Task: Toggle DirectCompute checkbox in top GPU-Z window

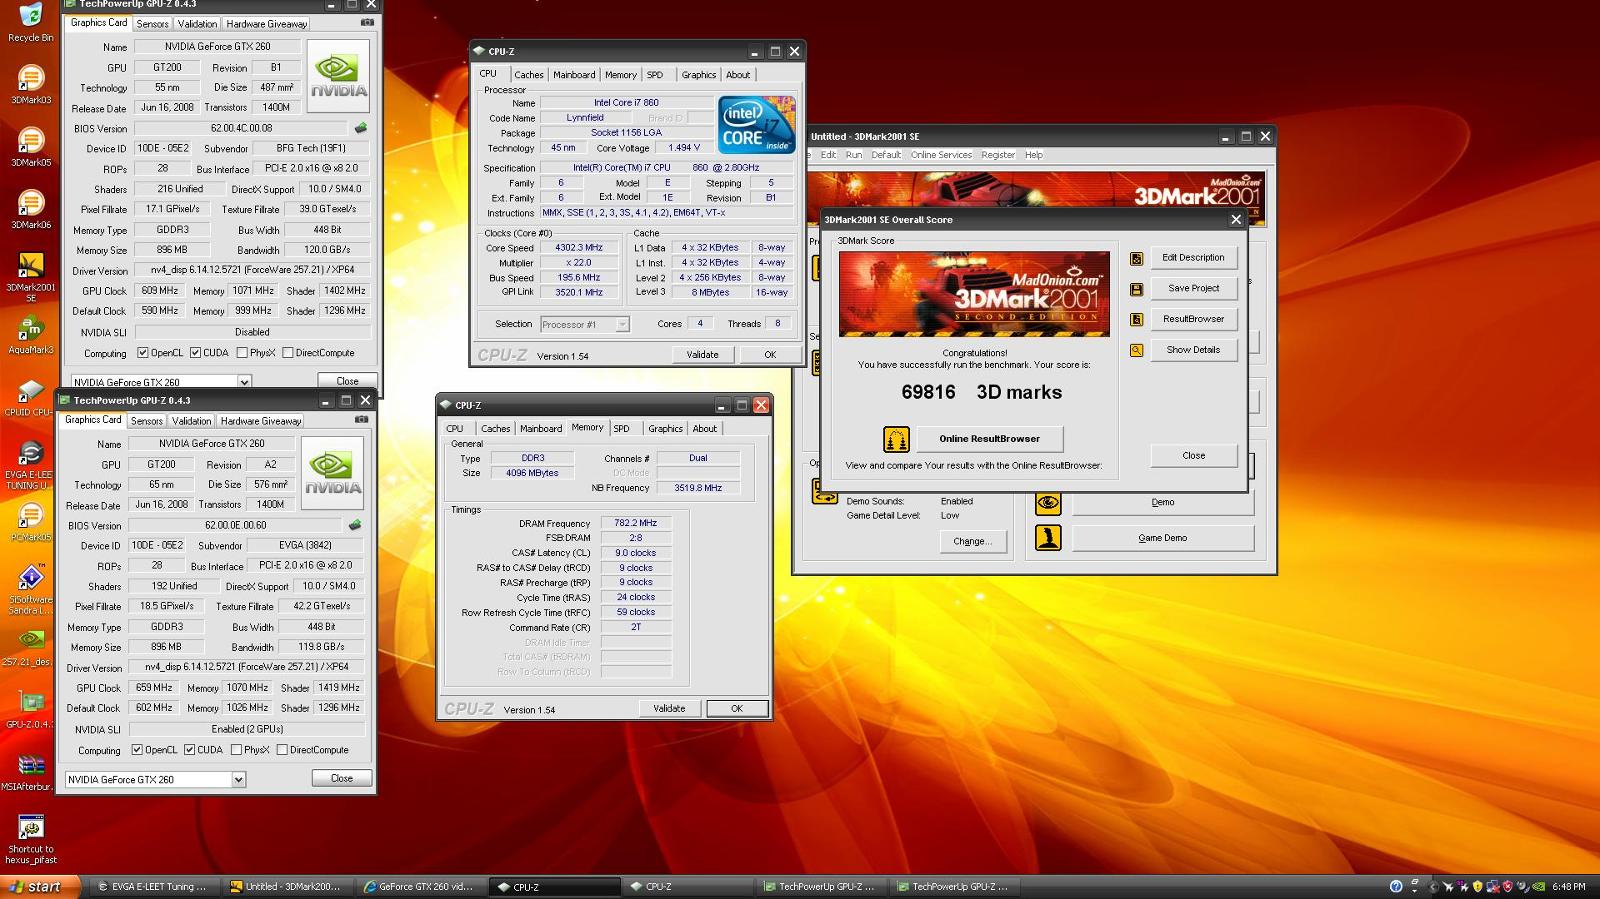Action: pyautogui.click(x=288, y=353)
